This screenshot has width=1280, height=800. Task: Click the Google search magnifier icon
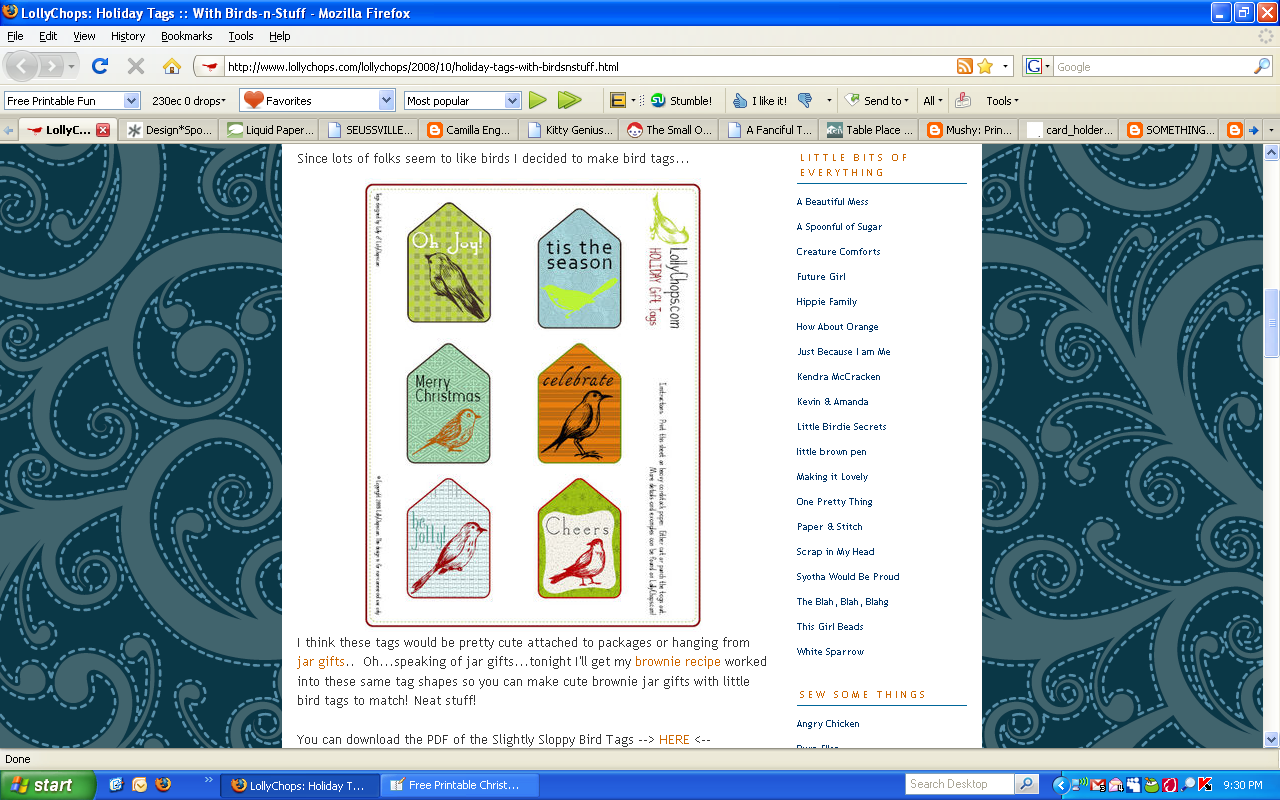pyautogui.click(x=1262, y=66)
